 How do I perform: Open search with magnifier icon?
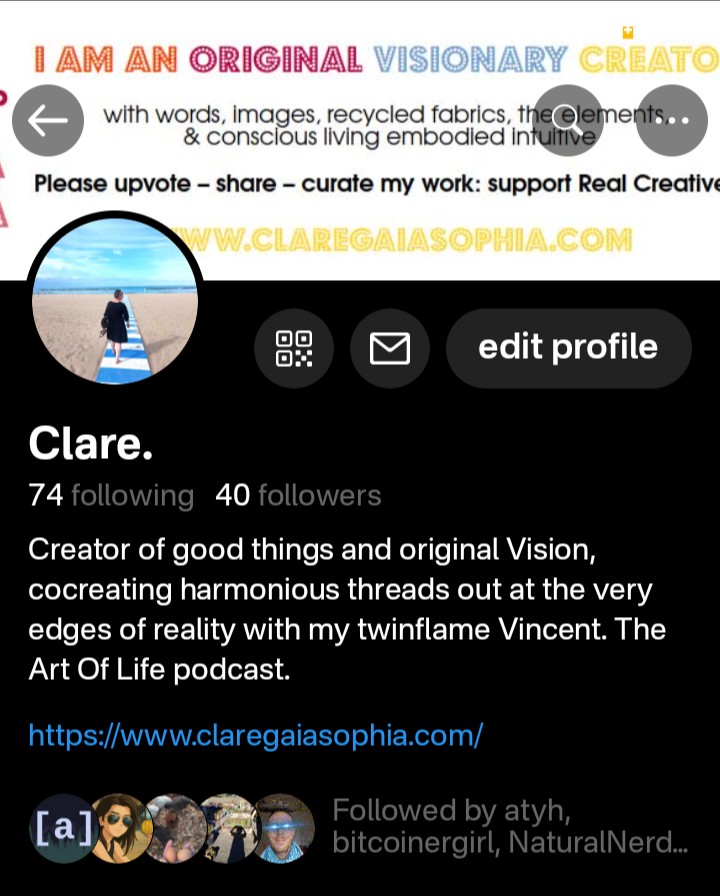point(567,121)
